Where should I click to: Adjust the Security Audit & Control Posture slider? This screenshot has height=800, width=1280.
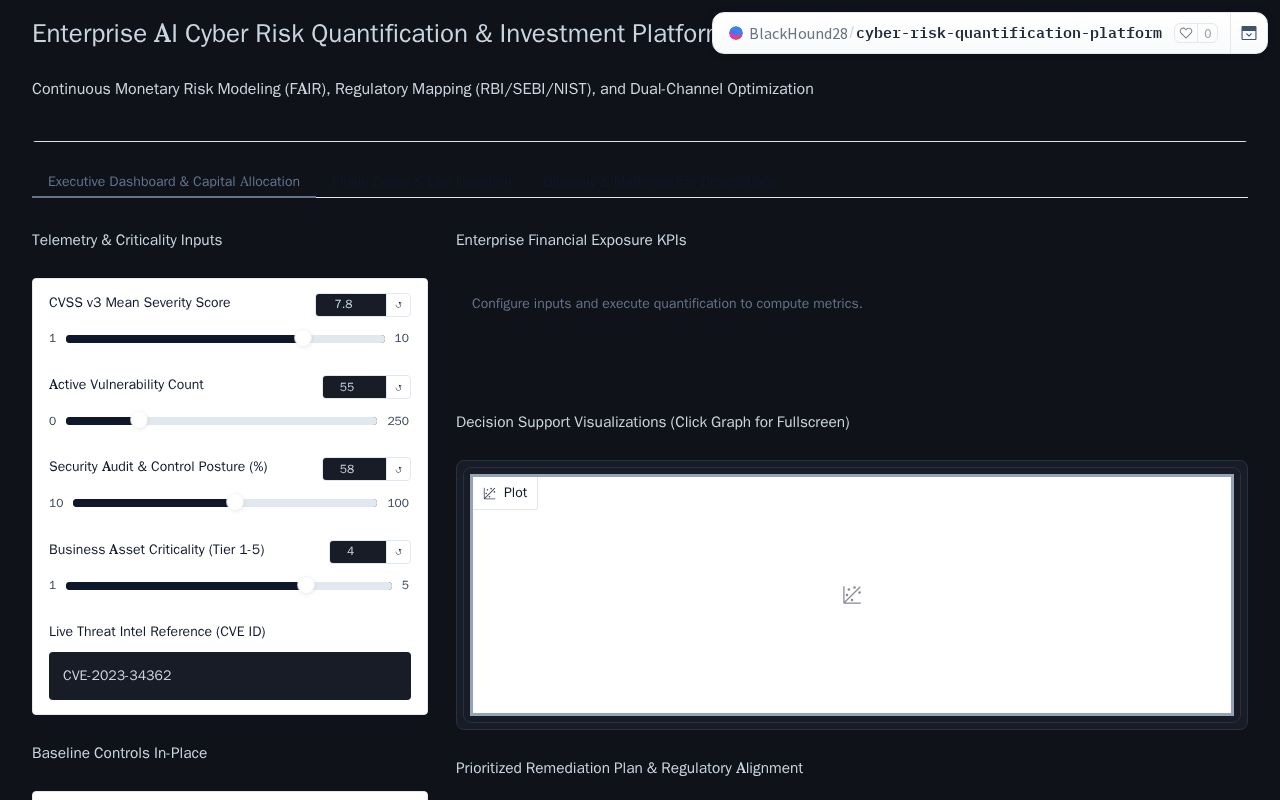click(x=225, y=503)
